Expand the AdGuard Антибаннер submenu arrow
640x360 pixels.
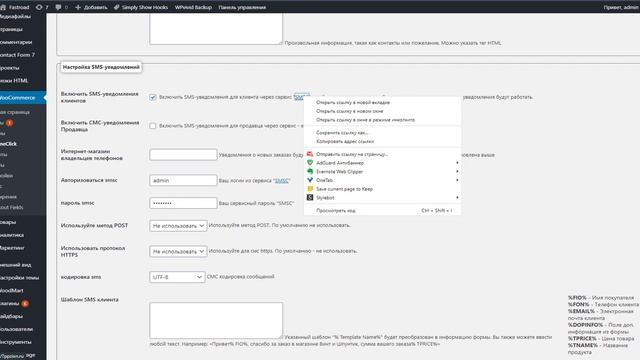click(x=457, y=162)
